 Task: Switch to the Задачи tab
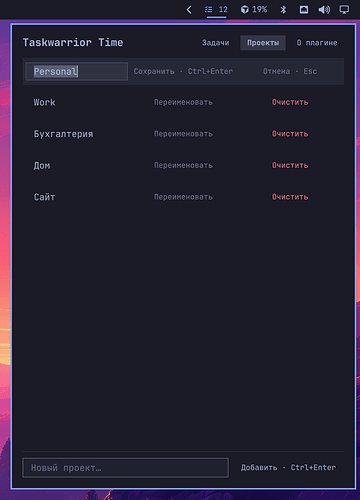pyautogui.click(x=216, y=43)
